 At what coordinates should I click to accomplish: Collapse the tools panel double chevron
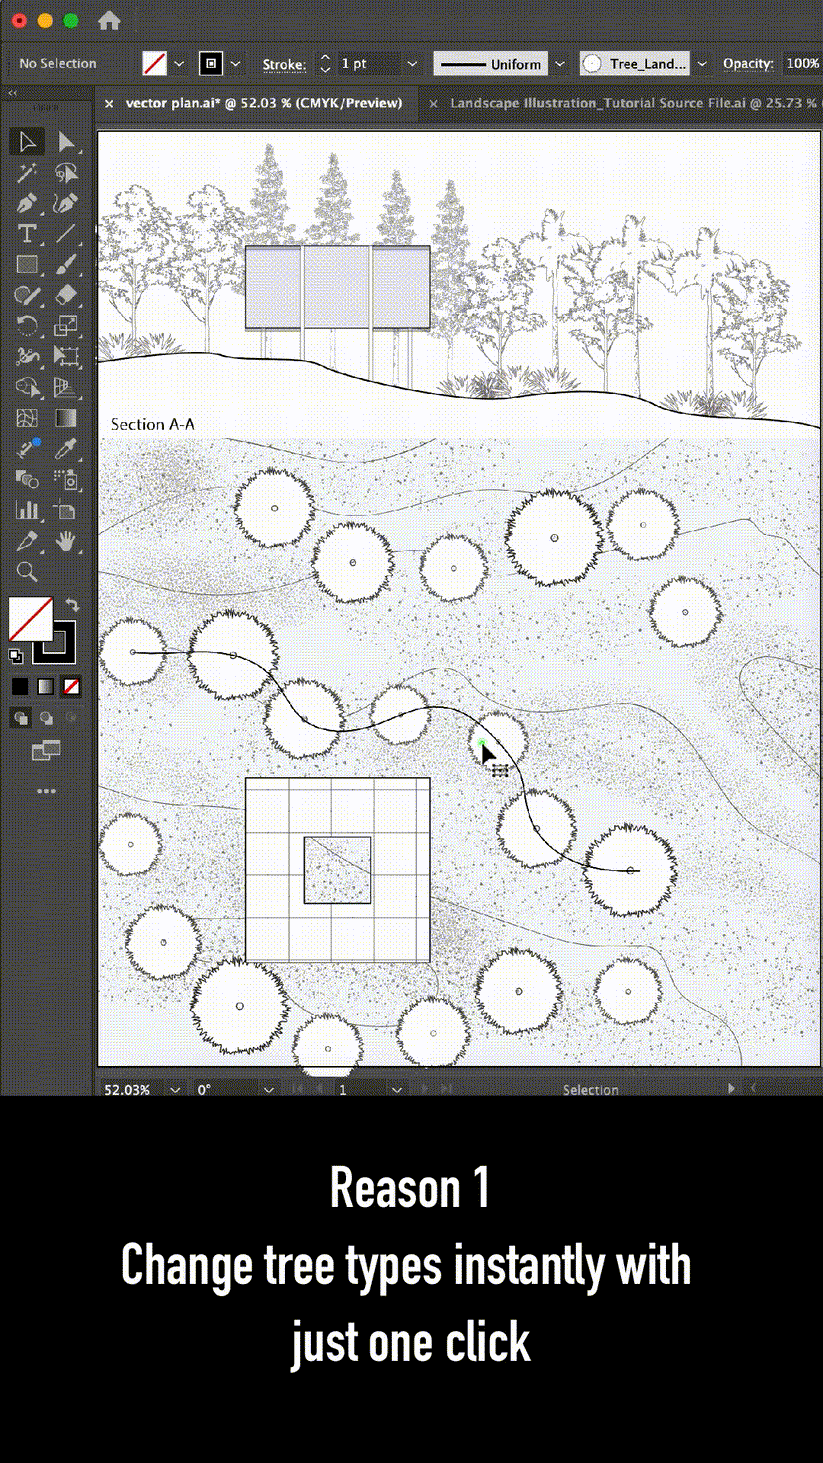[x=12, y=93]
